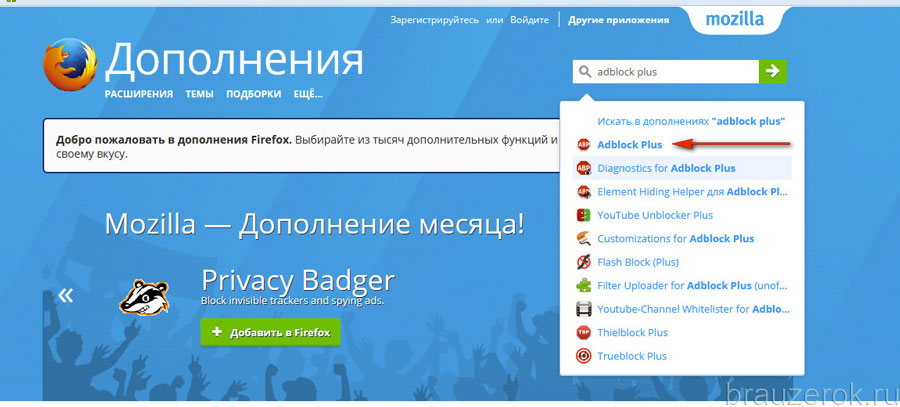Click the magnifier icon in search box

tap(584, 72)
